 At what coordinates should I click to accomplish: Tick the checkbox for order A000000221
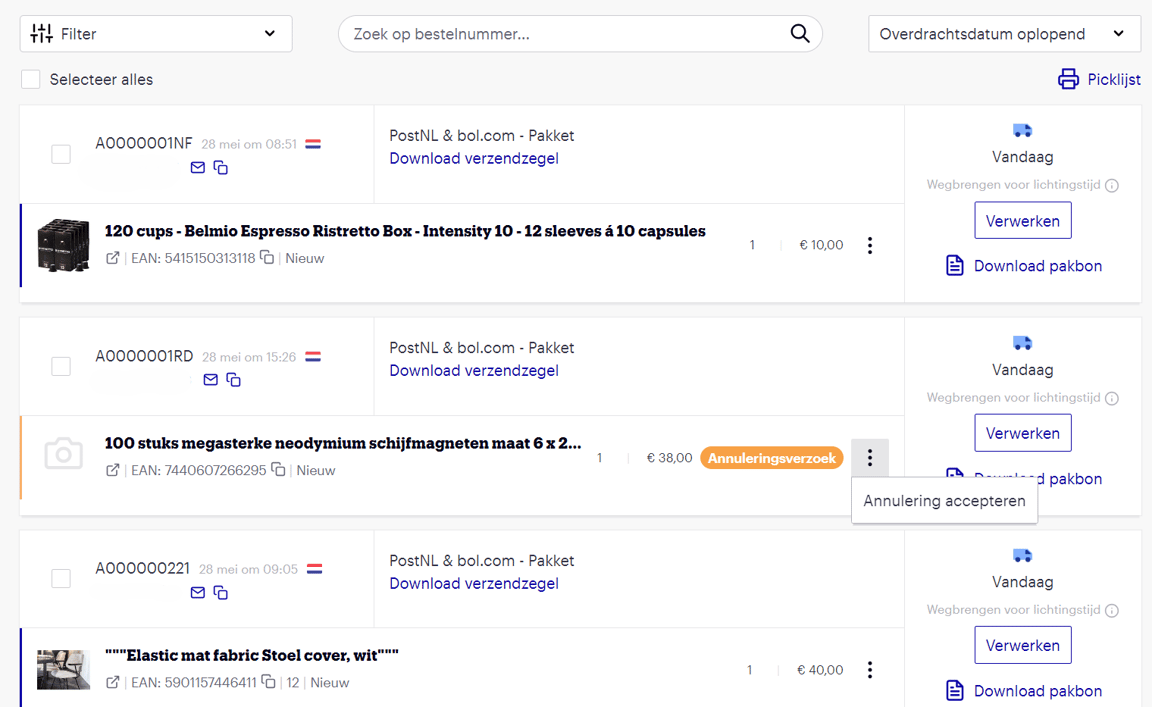pyautogui.click(x=61, y=579)
